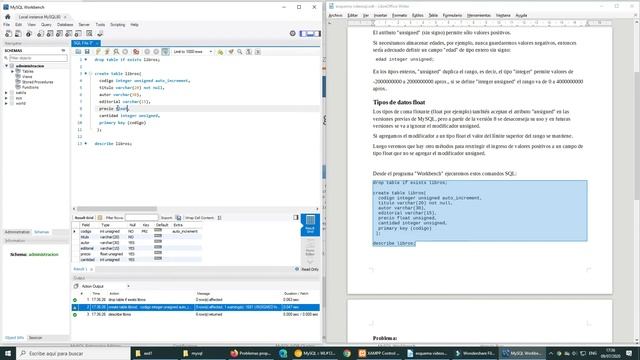Screen dimensions: 640x360
Task: Click the Export recordset icon
Action: [178, 218]
